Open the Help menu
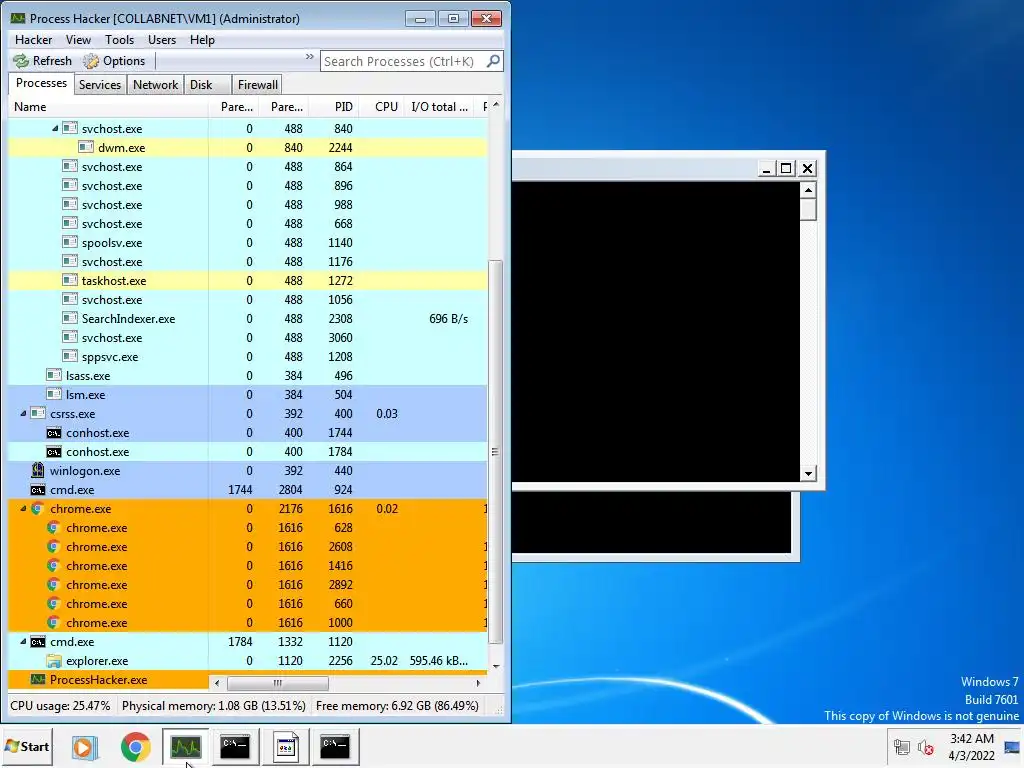The width and height of the screenshot is (1024, 768). pyautogui.click(x=202, y=40)
